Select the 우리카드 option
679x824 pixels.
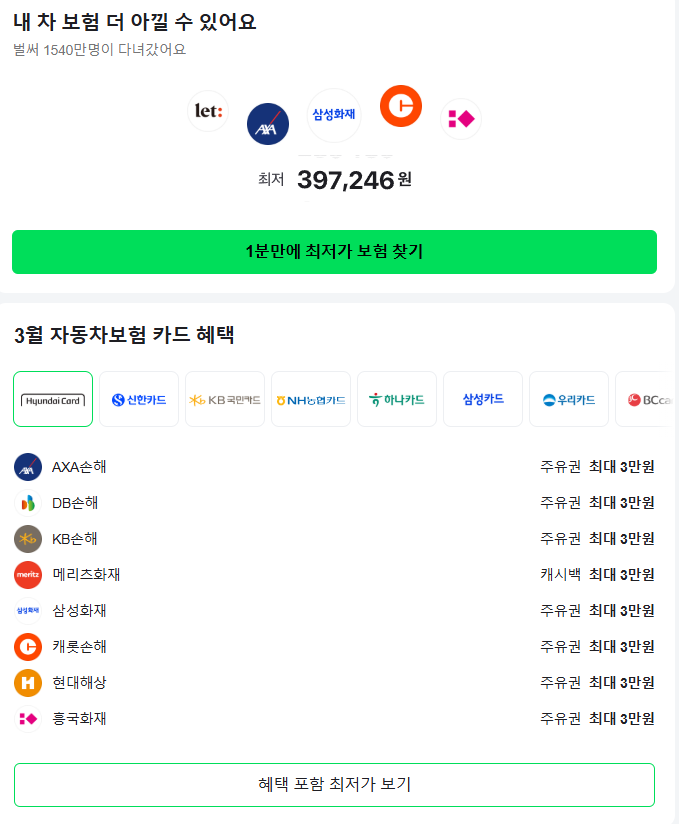point(568,398)
